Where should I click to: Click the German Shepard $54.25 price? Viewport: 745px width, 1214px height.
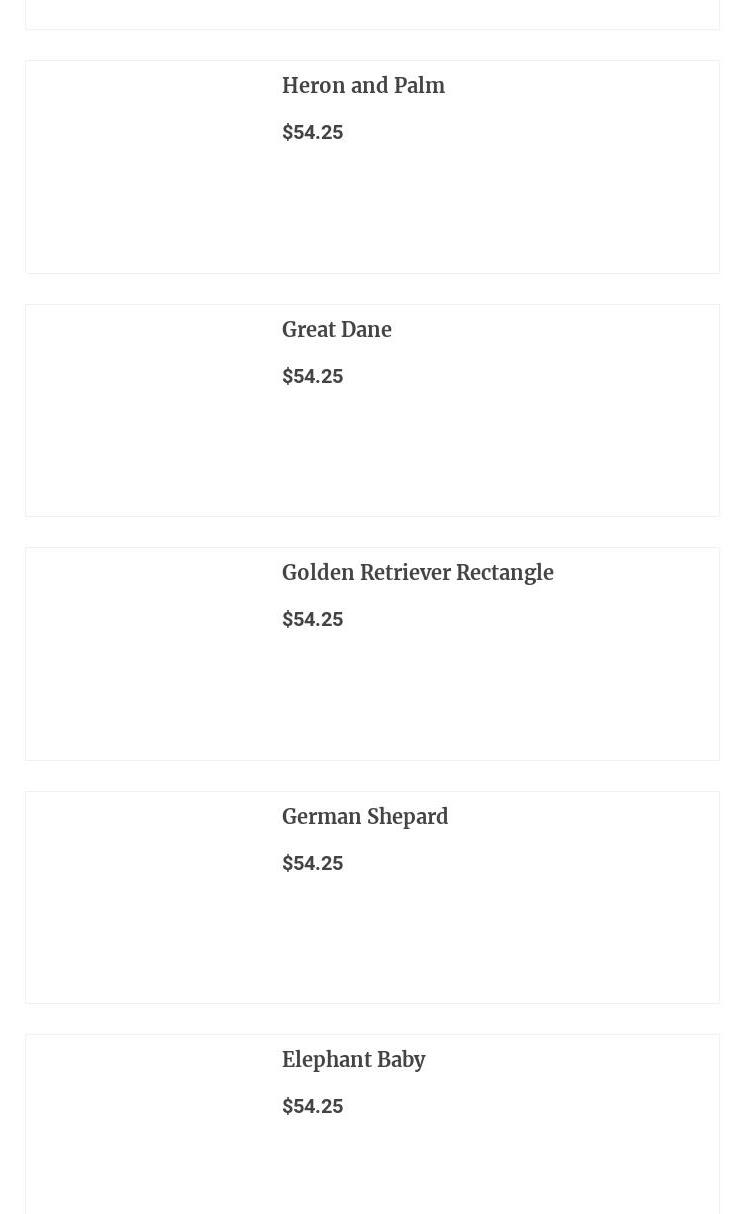click(312, 863)
